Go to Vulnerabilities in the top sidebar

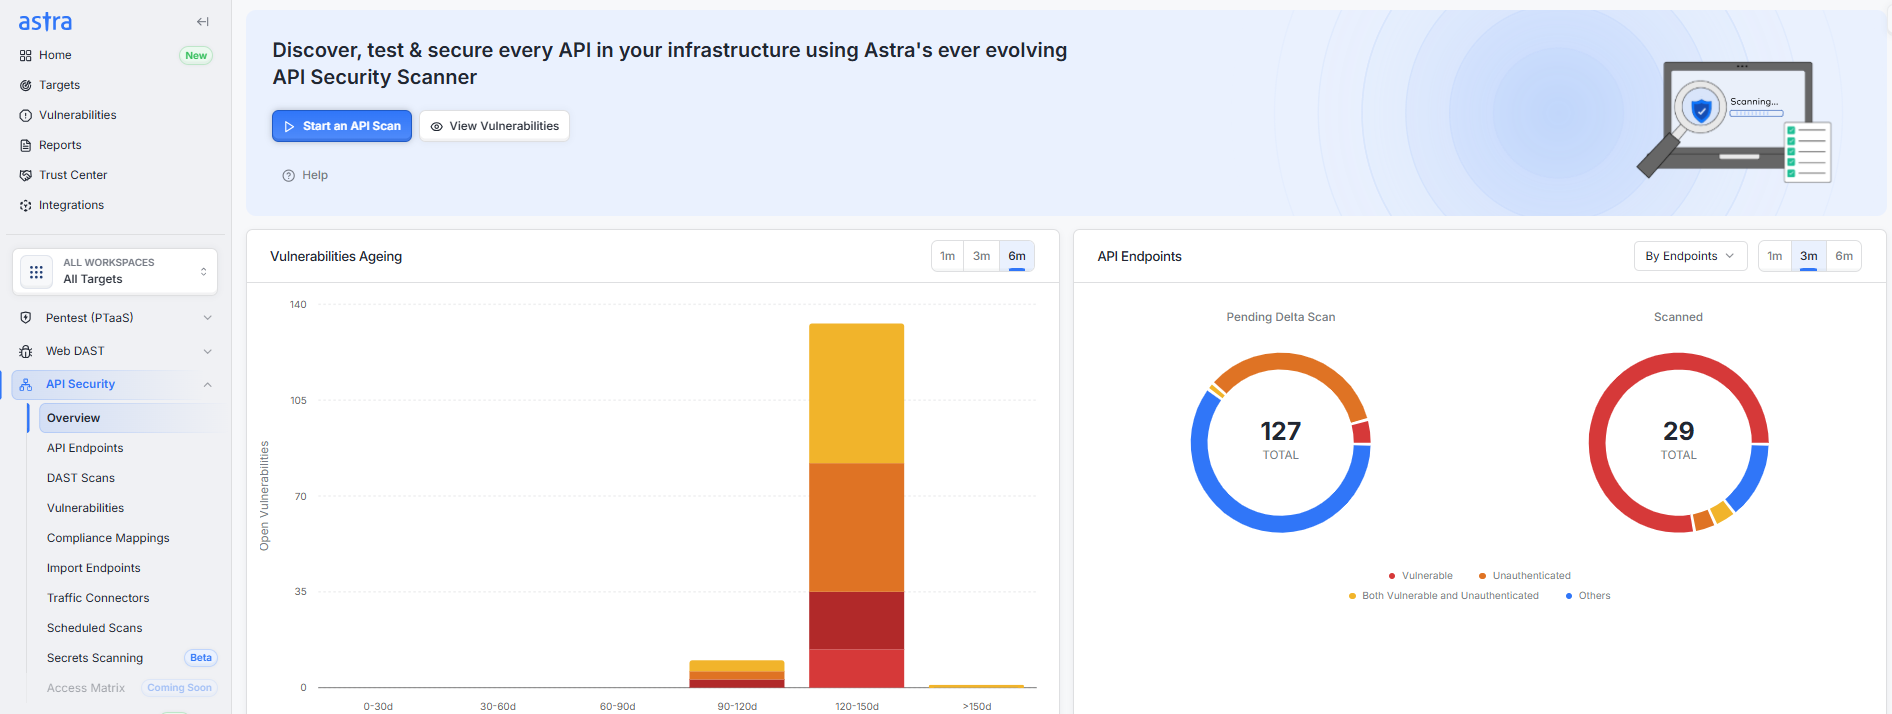[x=77, y=115]
